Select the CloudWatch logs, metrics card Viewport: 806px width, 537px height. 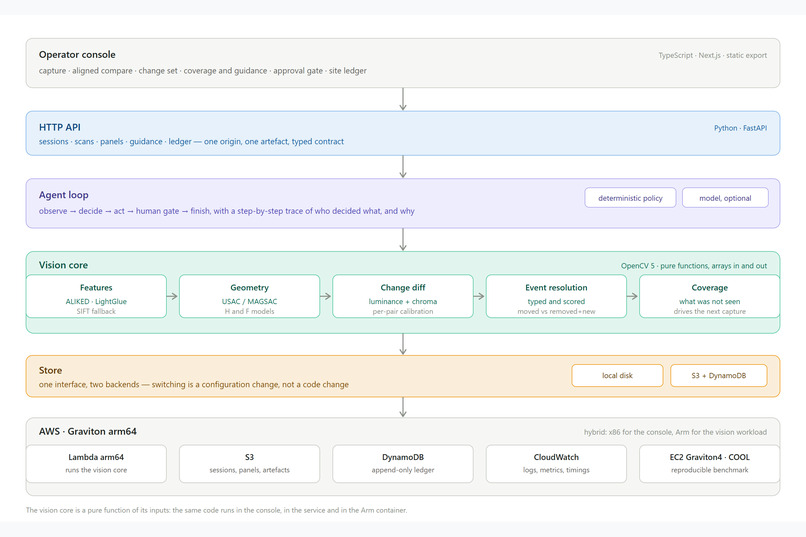pyautogui.click(x=556, y=464)
